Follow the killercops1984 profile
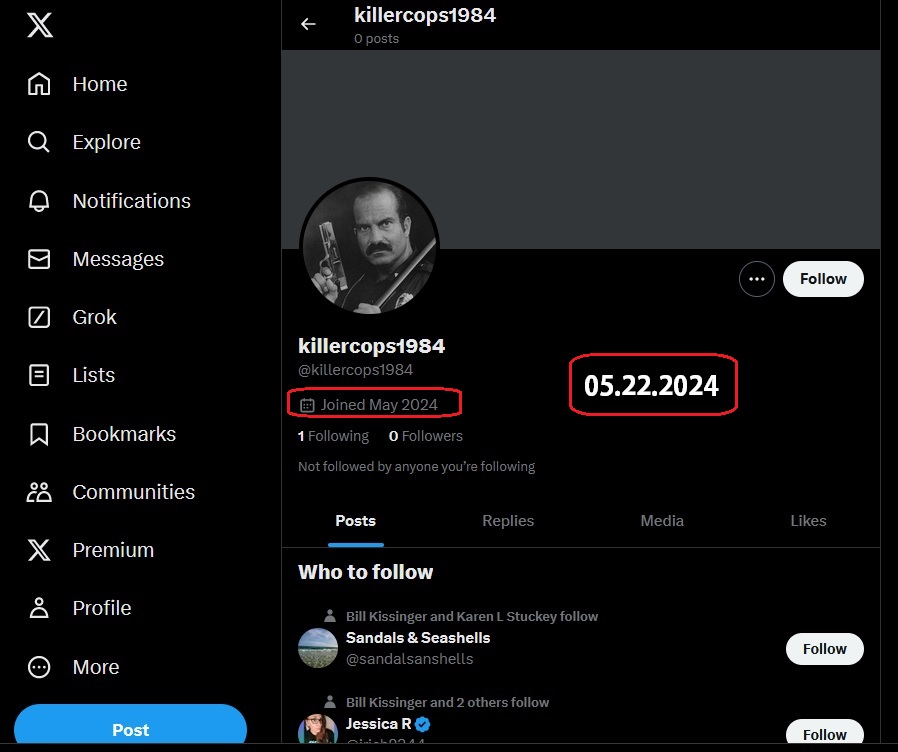Image resolution: width=898 pixels, height=752 pixels. point(823,279)
